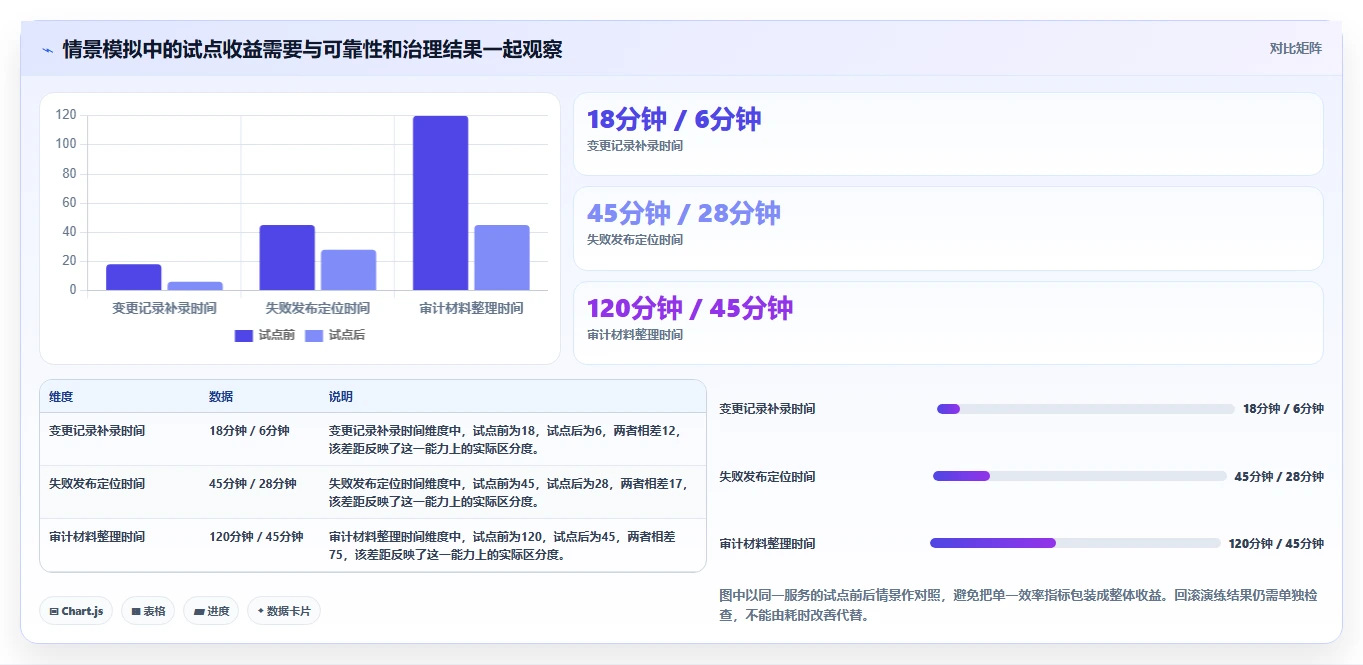Click table value 45分钟 / 28分钟
The width and height of the screenshot is (1363, 665).
tap(253, 484)
